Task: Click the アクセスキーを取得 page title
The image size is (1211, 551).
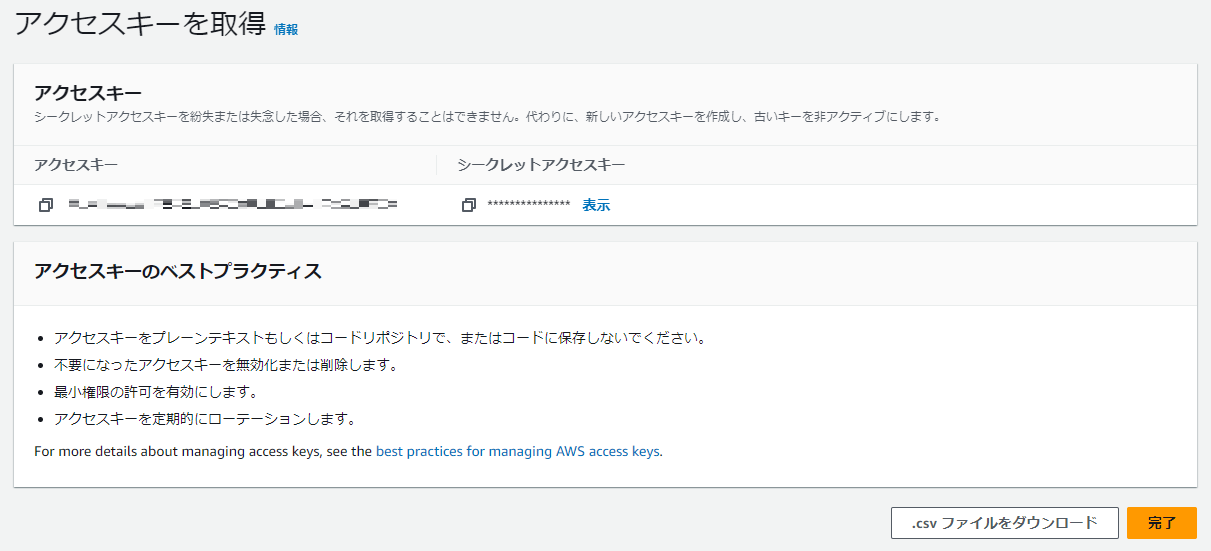Action: (140, 25)
